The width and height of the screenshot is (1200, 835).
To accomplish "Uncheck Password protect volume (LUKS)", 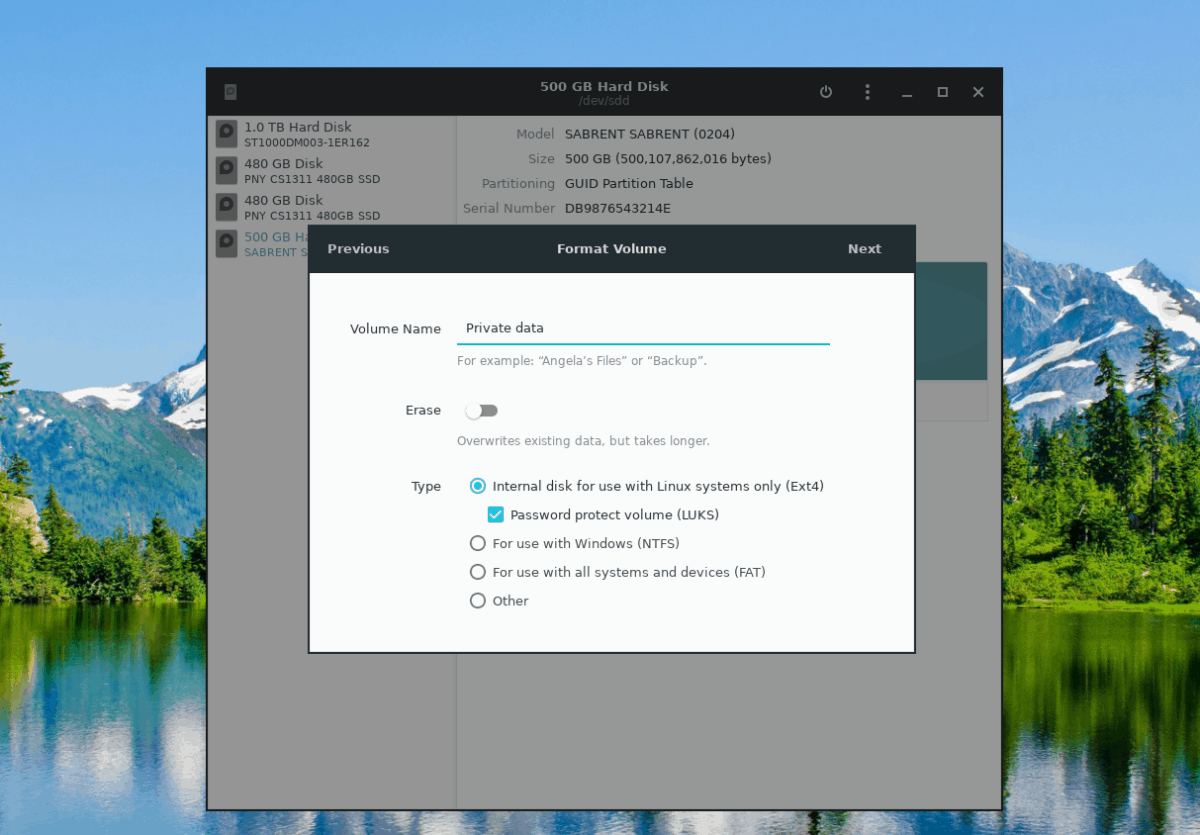I will coord(496,515).
